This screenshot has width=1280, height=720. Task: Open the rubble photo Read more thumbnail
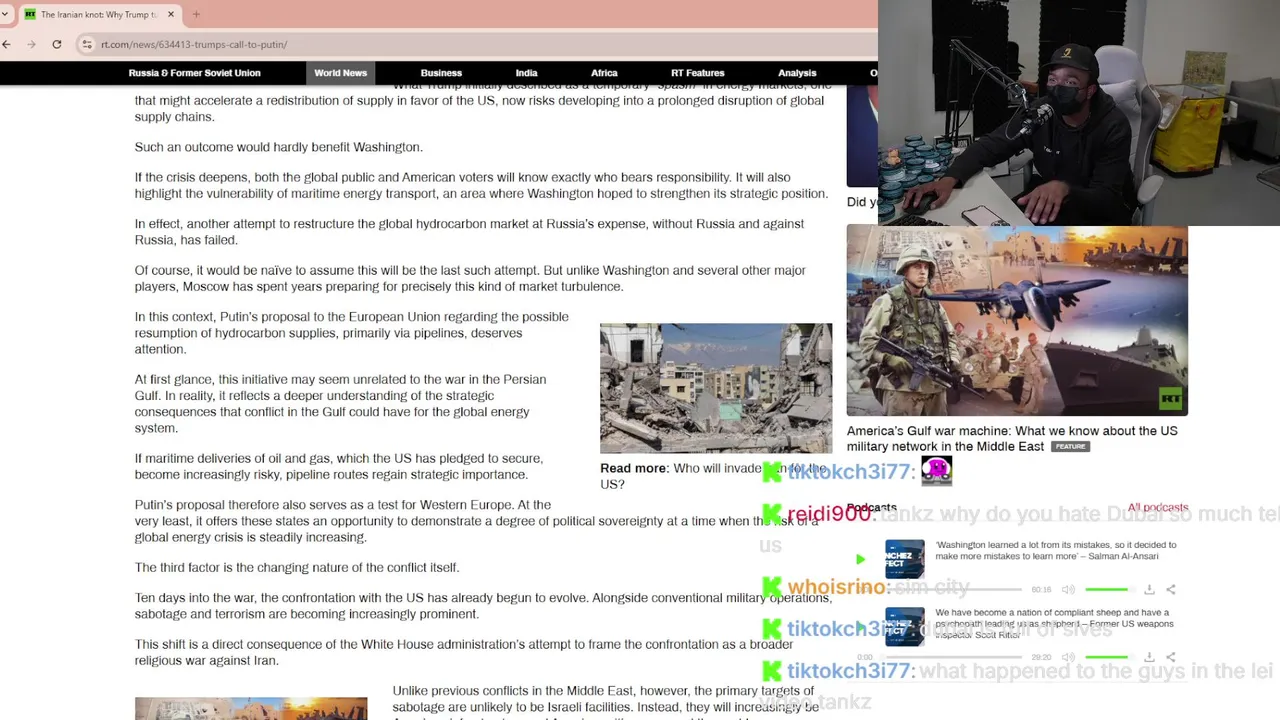716,388
